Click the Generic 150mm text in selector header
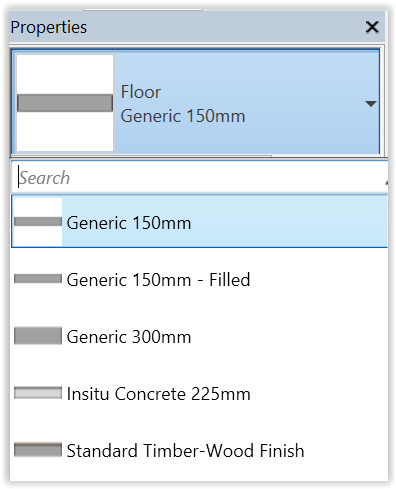 pyautogui.click(x=183, y=116)
